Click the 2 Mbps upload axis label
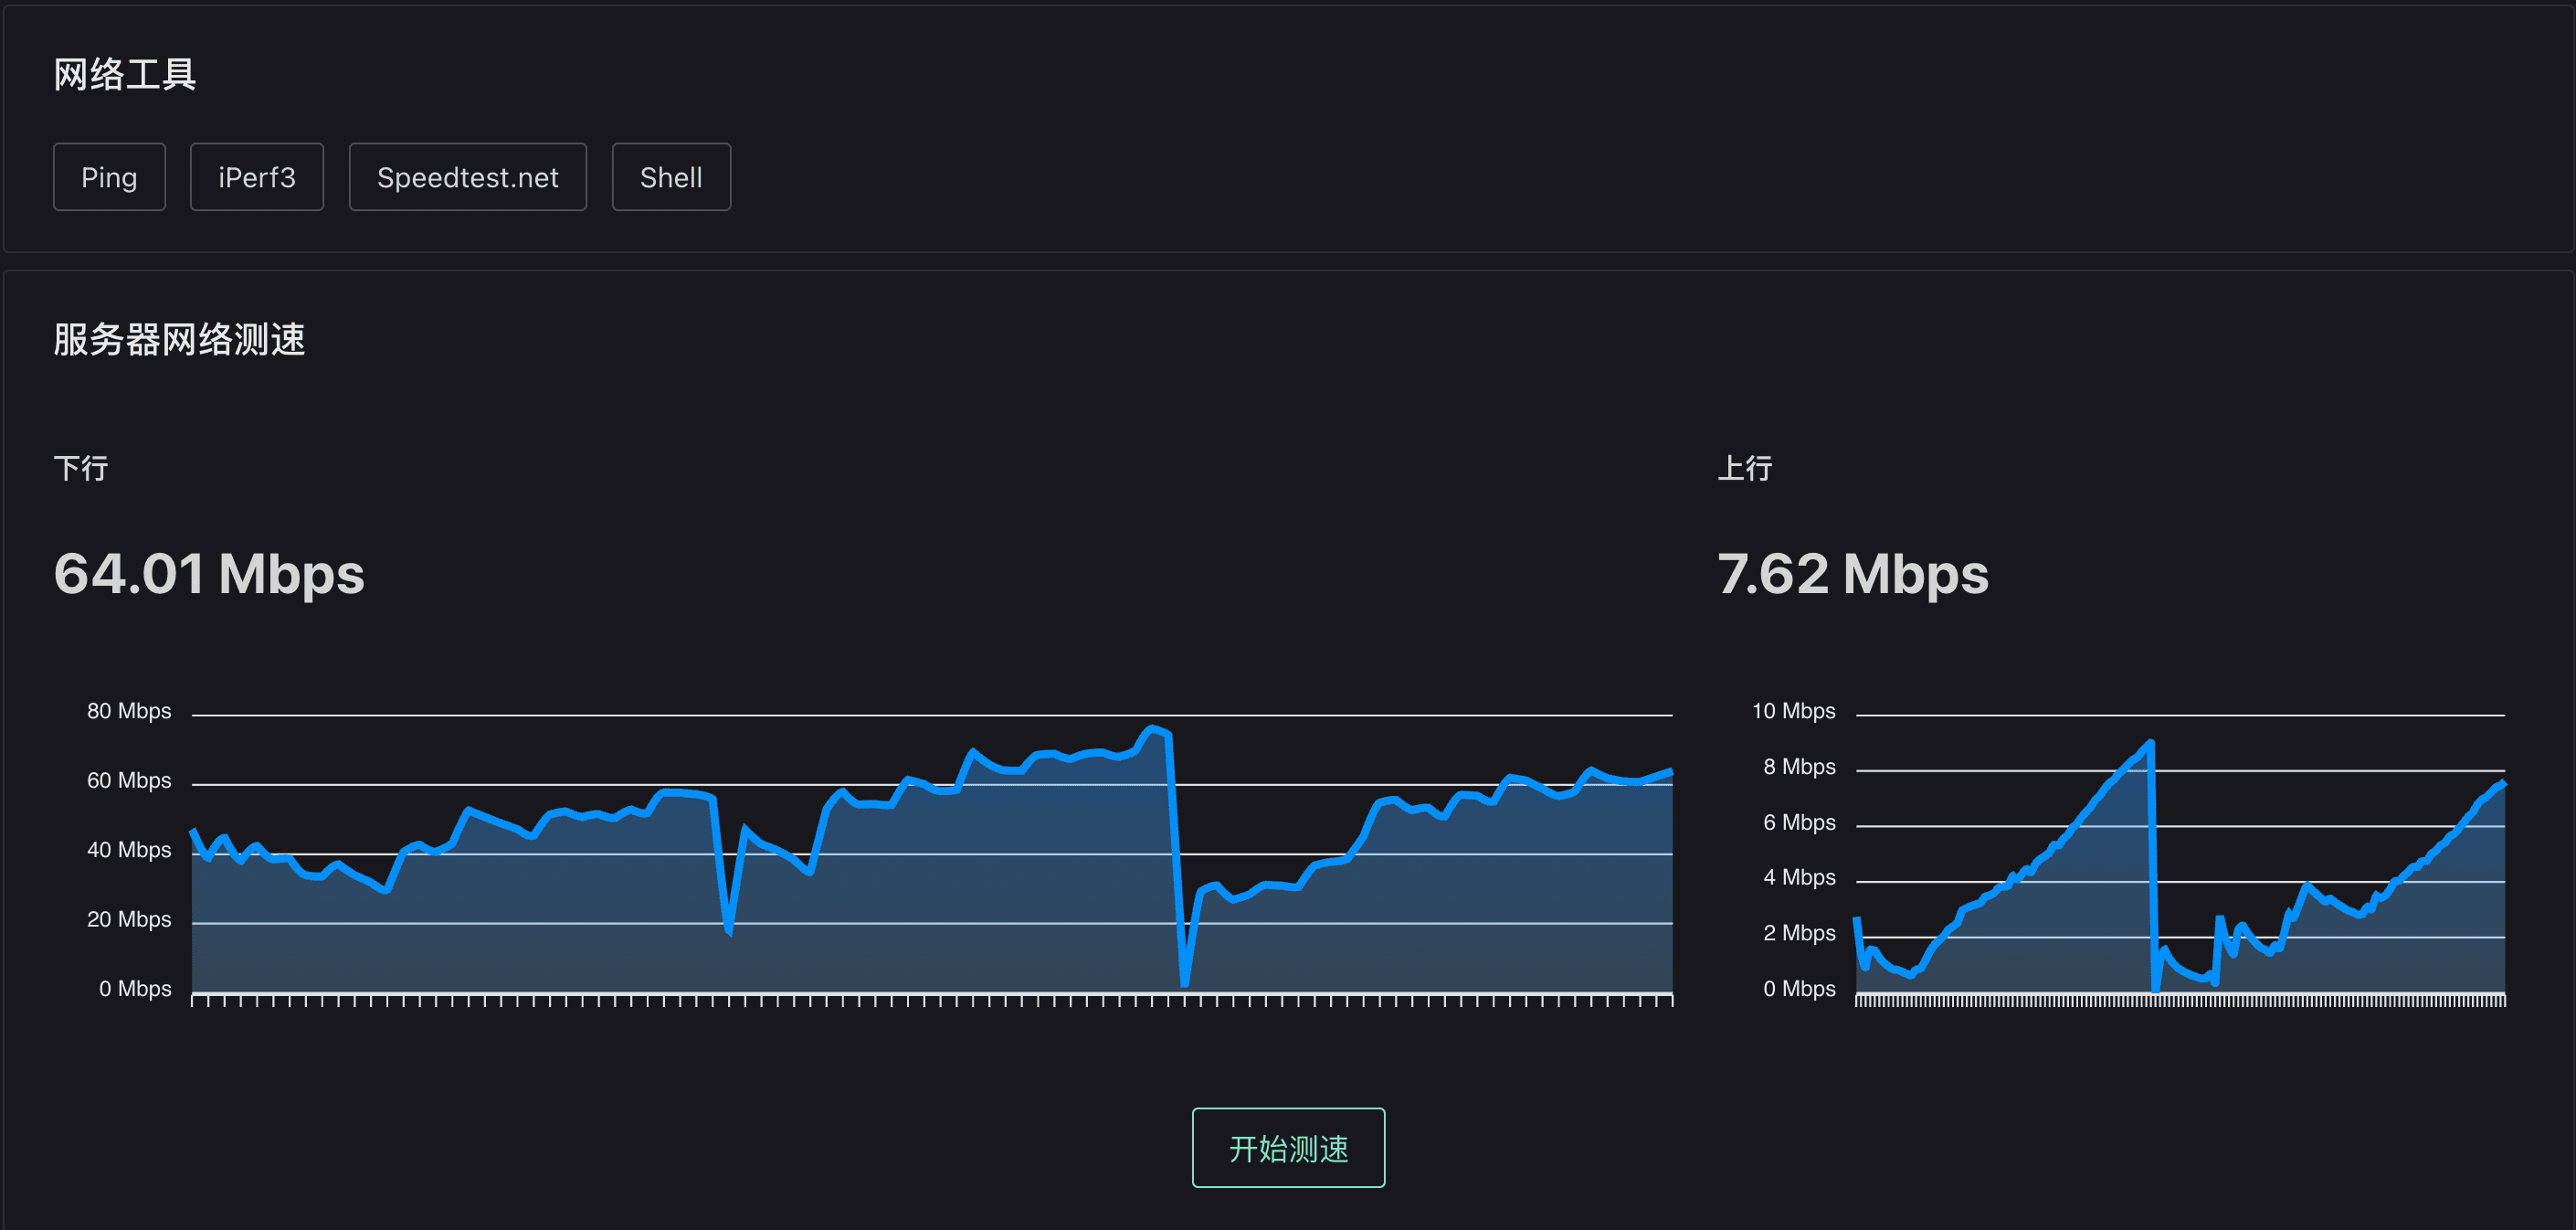The height and width of the screenshot is (1230, 2576). (x=1798, y=933)
